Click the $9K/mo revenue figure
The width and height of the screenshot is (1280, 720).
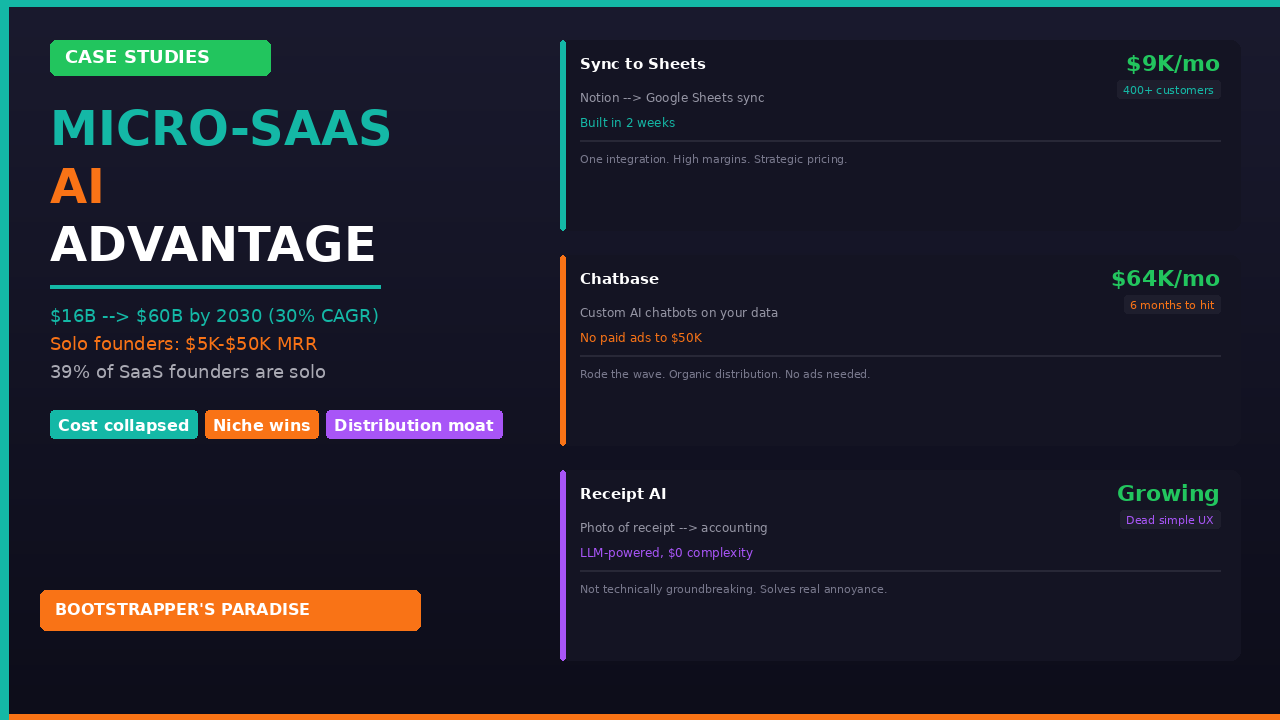(1172, 64)
